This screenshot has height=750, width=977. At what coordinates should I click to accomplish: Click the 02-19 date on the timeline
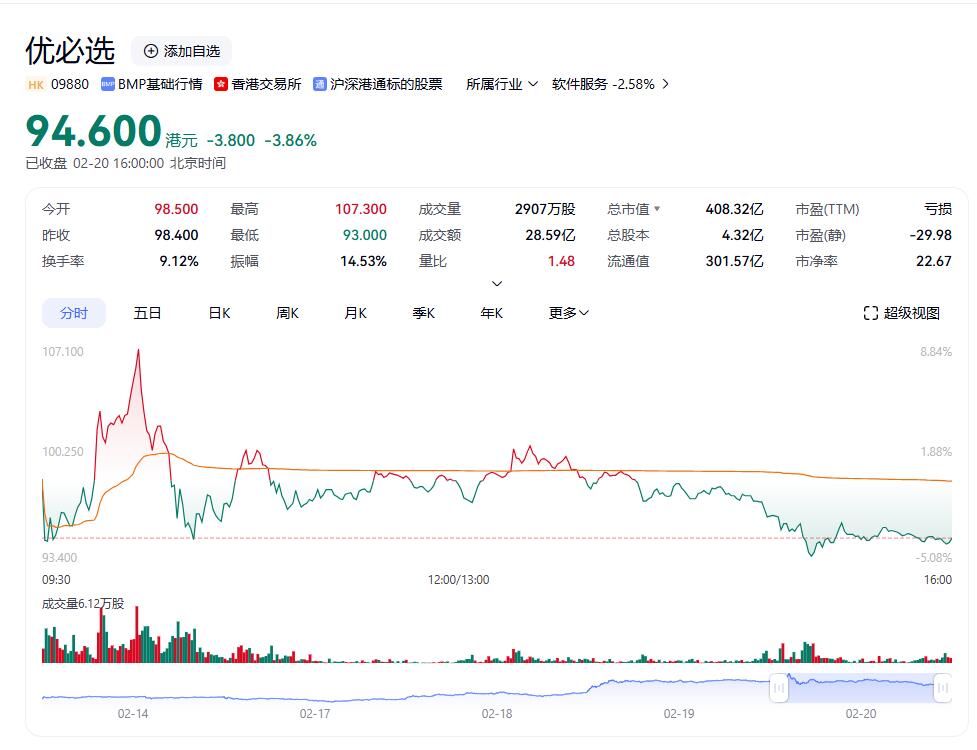point(679,714)
